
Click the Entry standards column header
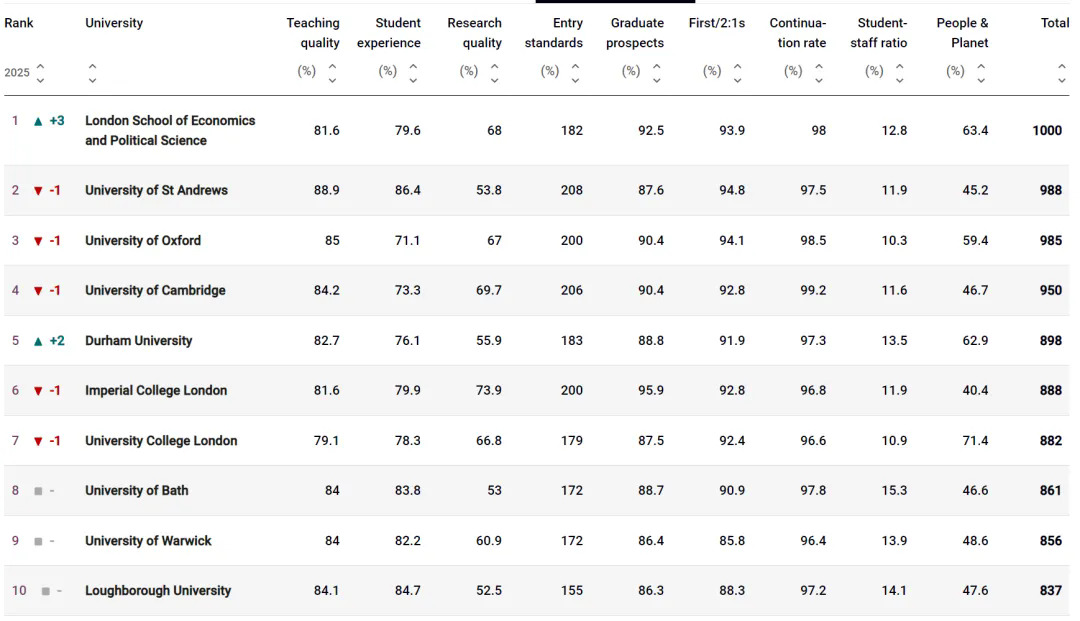[555, 33]
